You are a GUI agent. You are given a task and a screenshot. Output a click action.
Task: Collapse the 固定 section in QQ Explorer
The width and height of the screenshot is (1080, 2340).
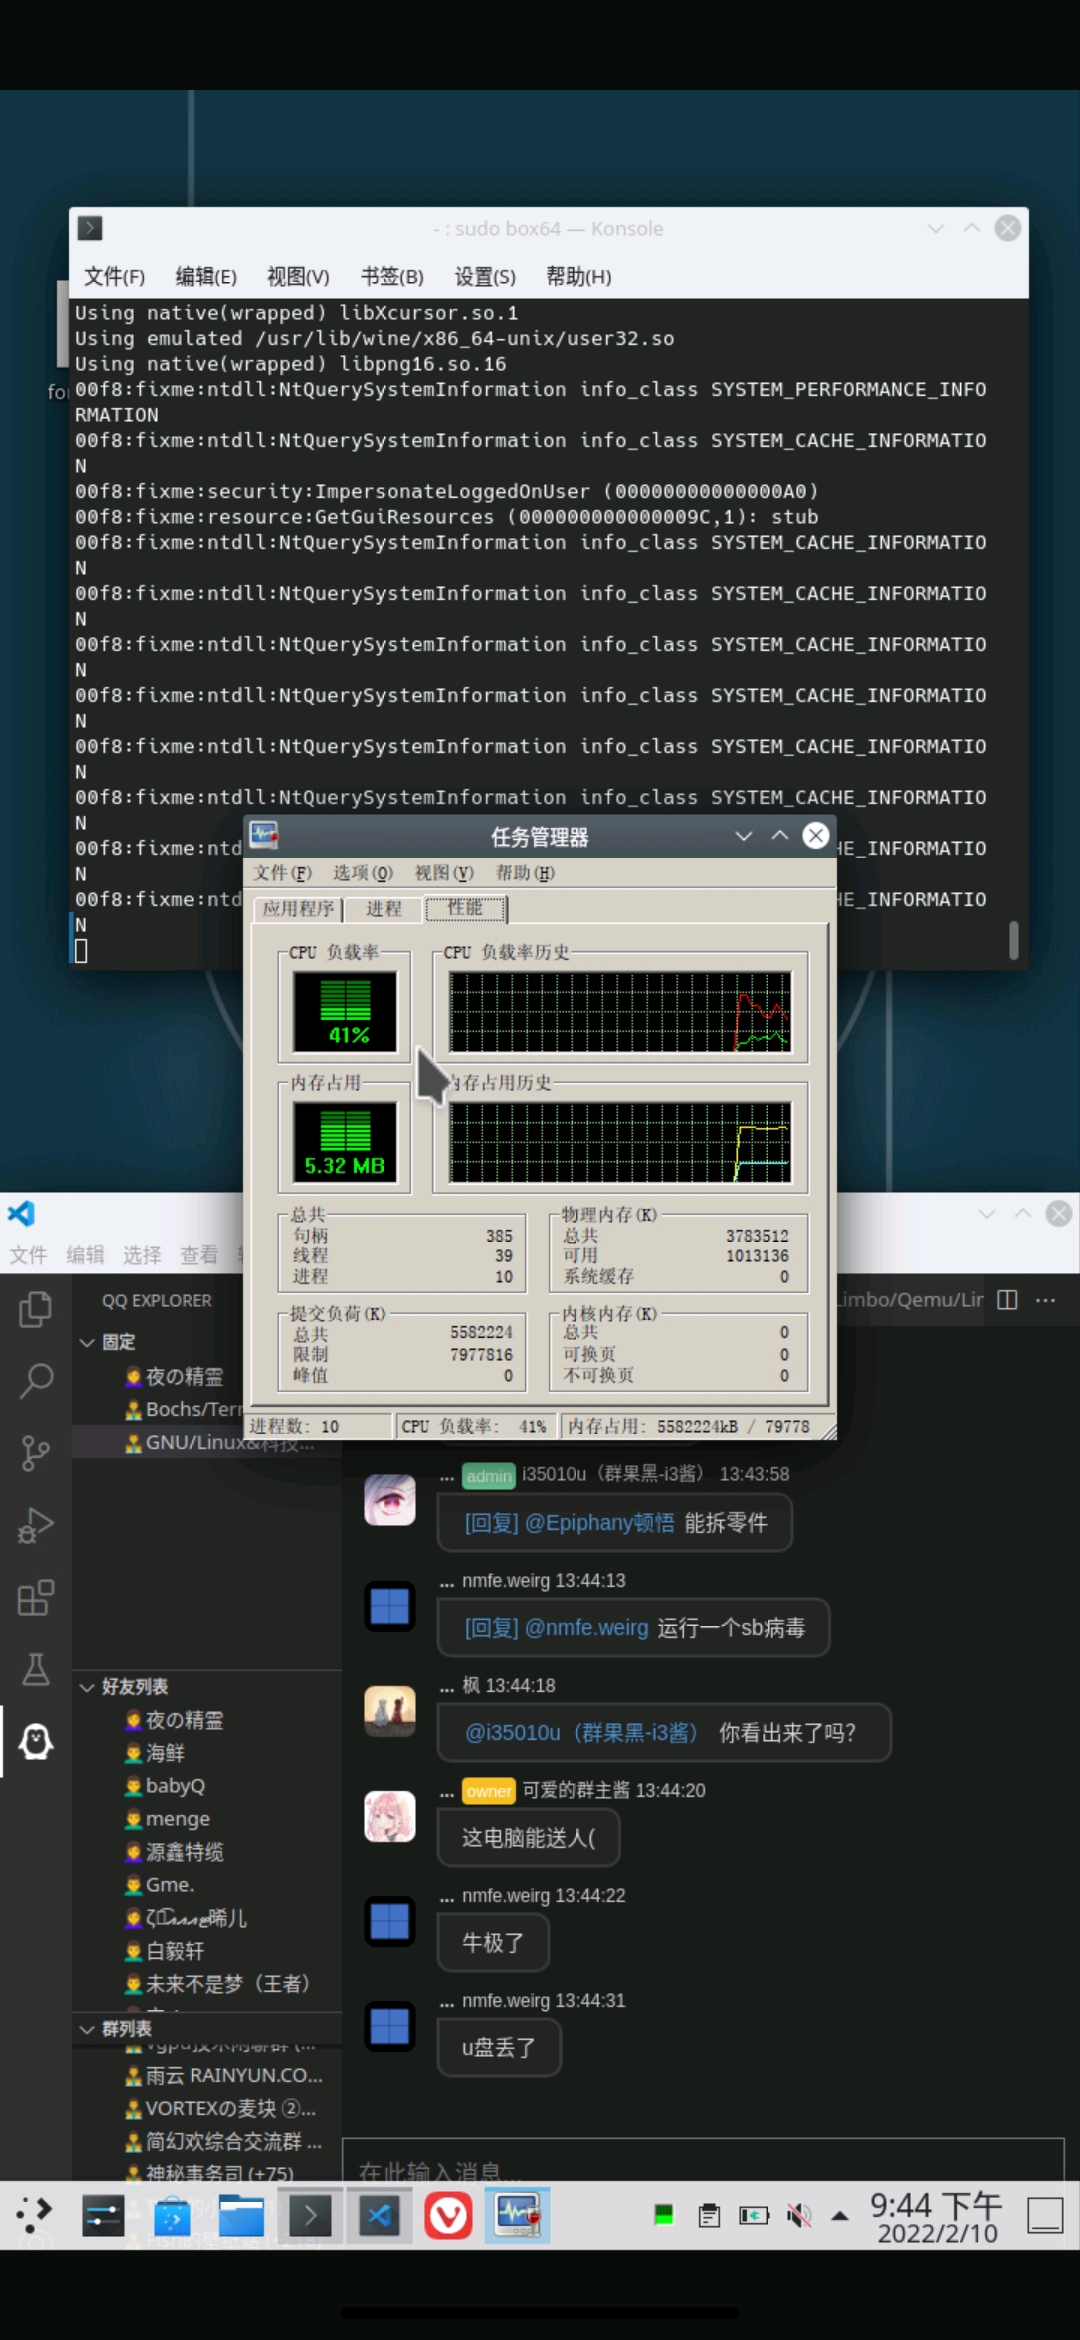87,1342
